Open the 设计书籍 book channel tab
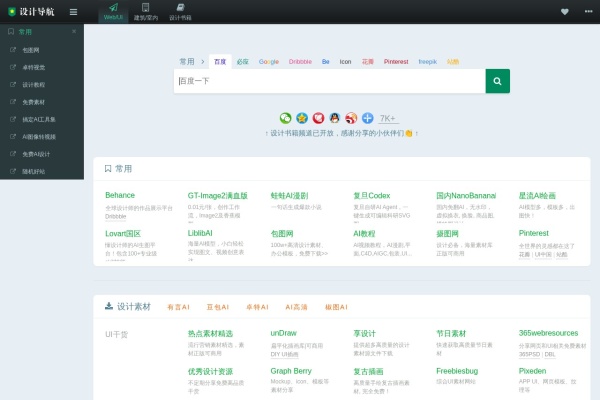The image size is (600, 400). click(x=180, y=12)
